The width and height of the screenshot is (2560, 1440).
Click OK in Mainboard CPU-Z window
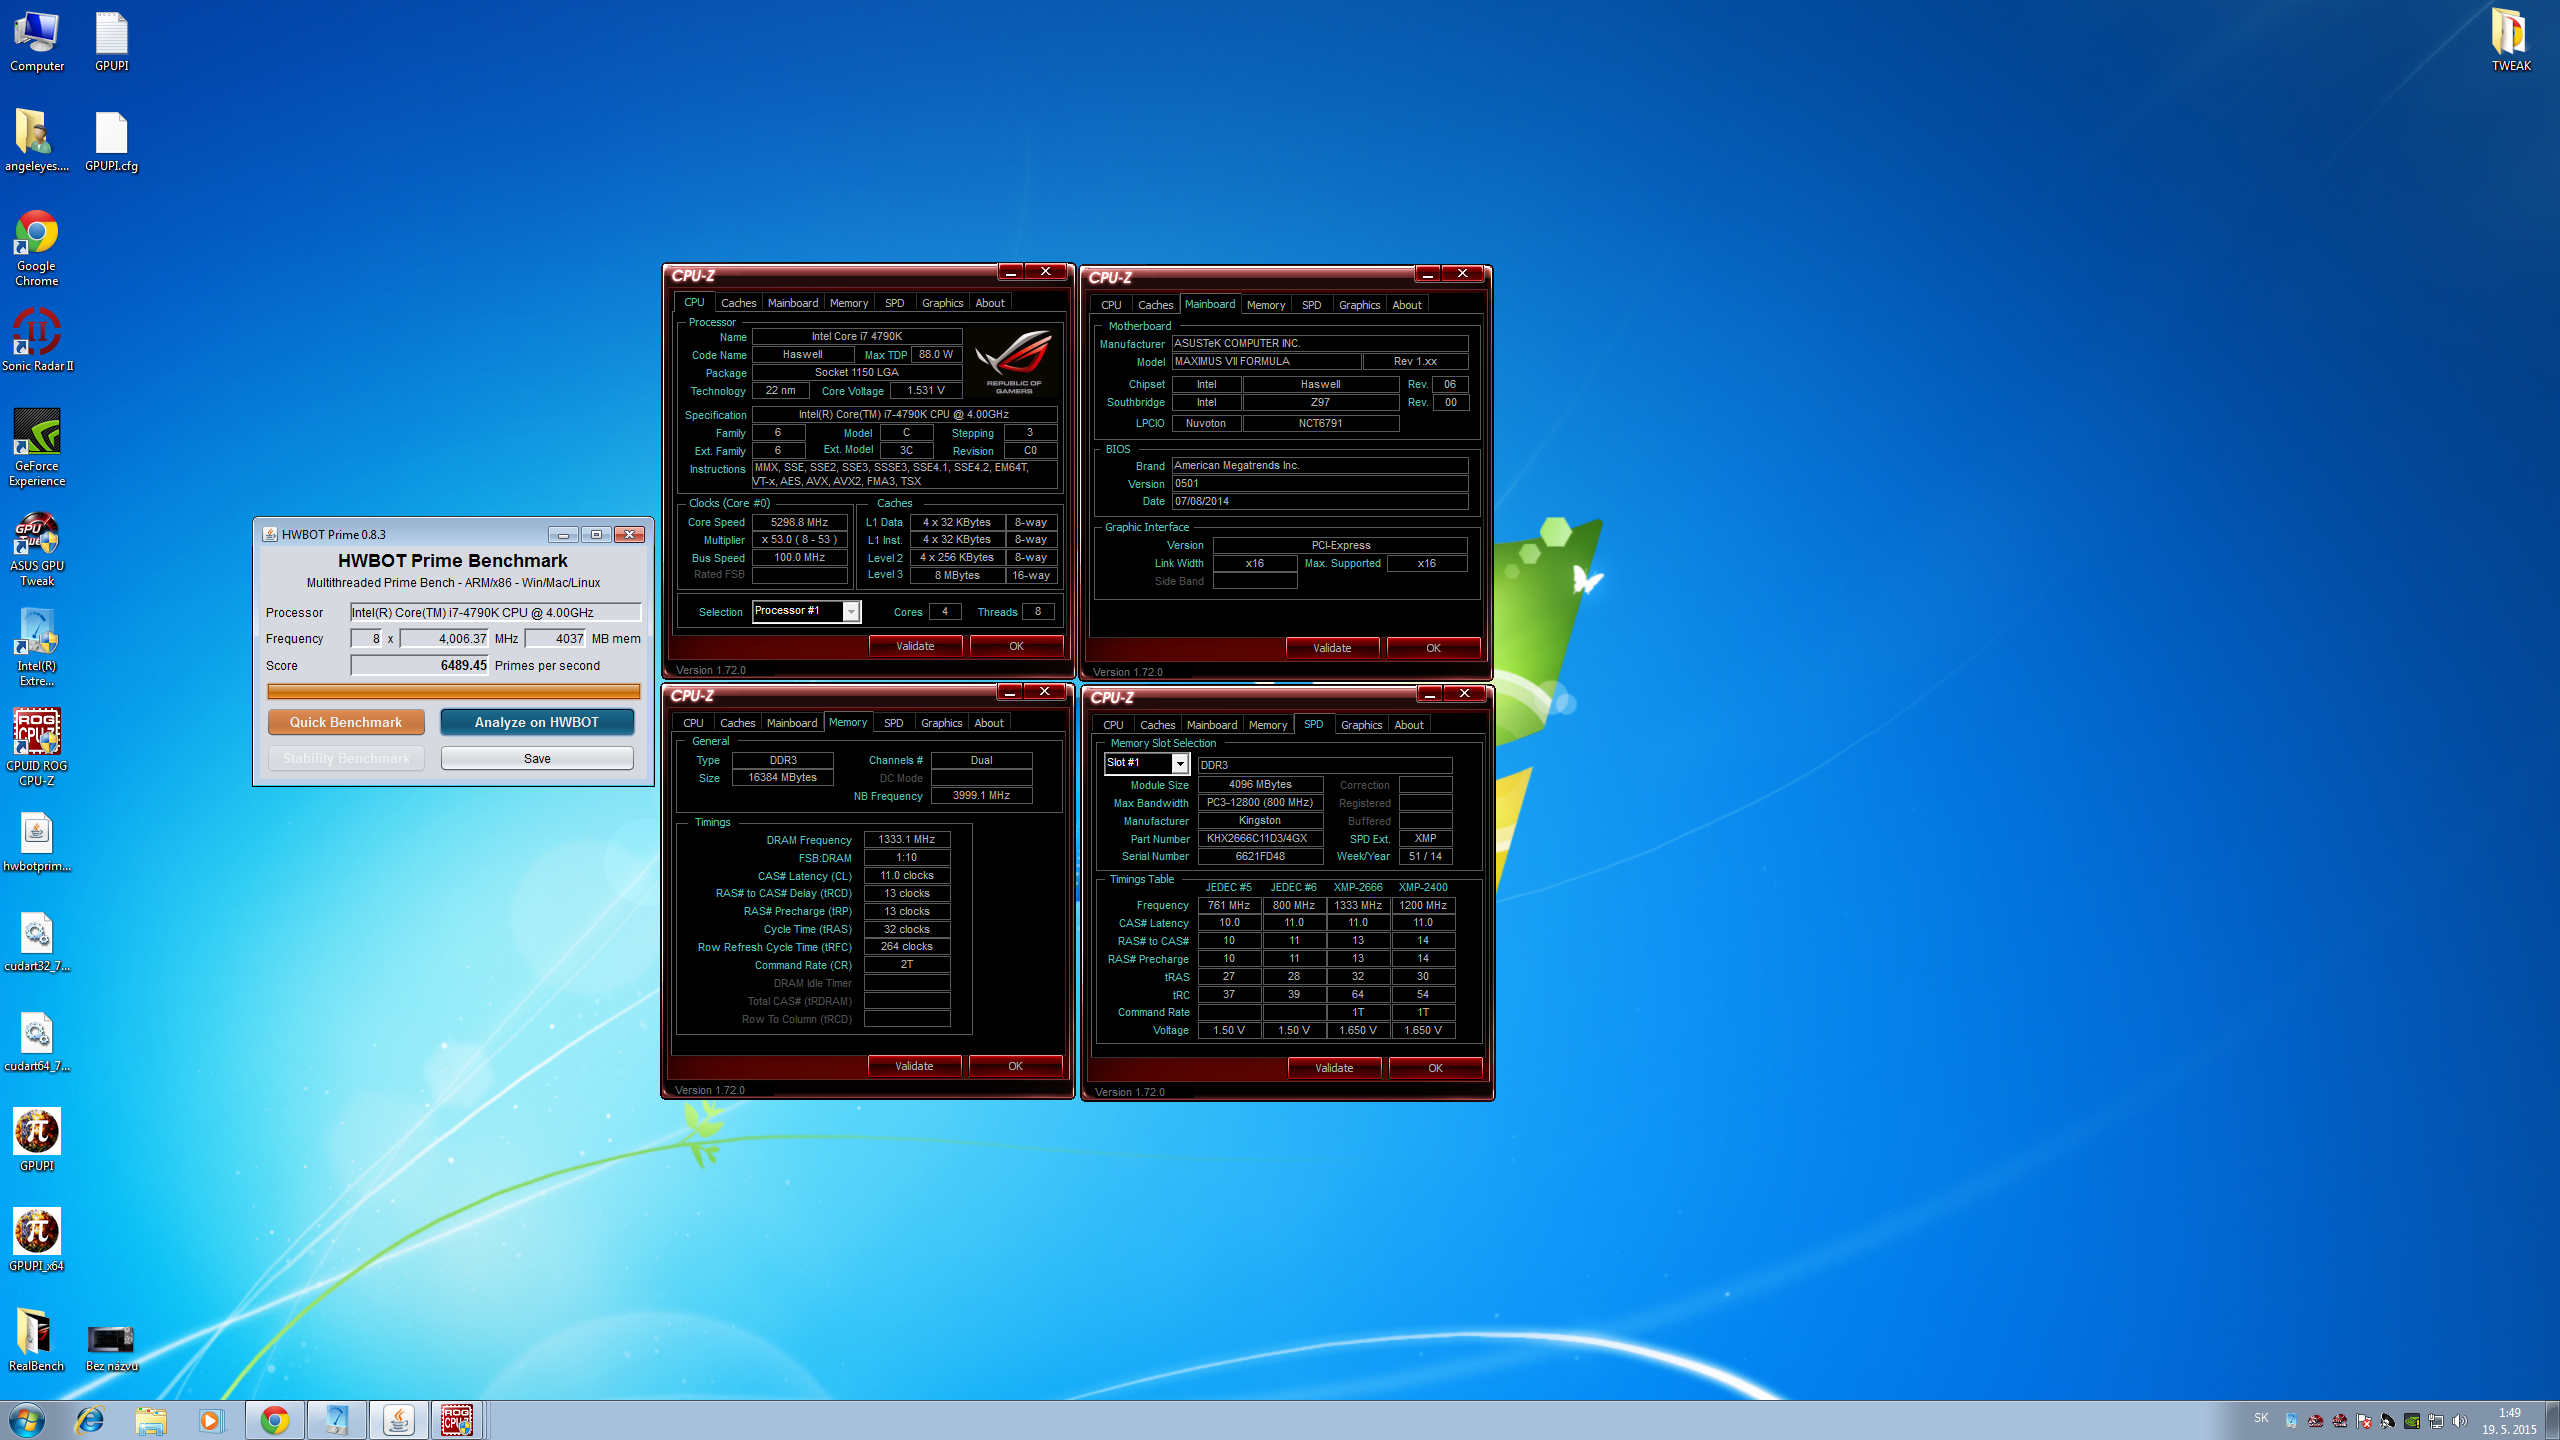pos(1433,648)
